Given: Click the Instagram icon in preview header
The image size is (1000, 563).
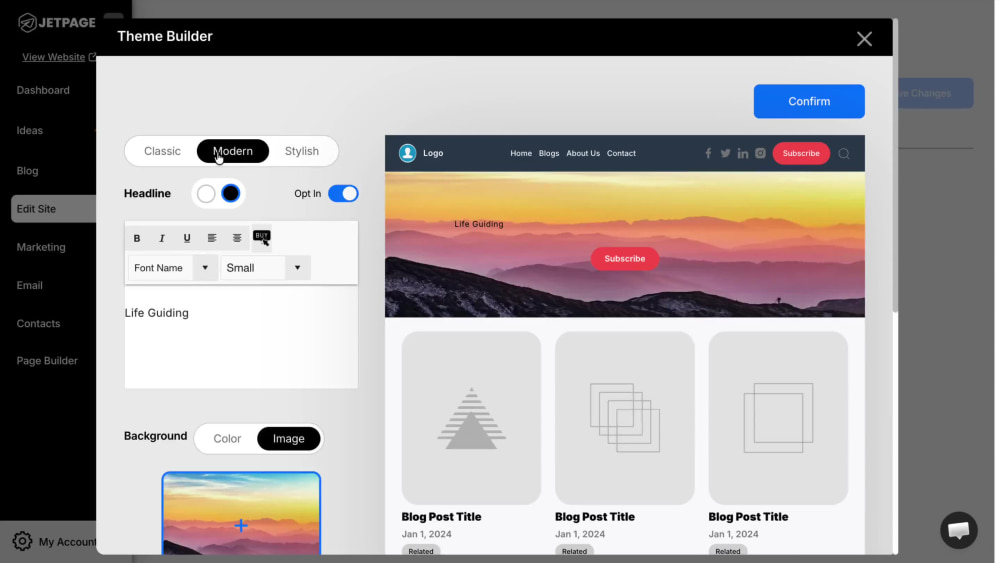Looking at the screenshot, I should (x=760, y=153).
